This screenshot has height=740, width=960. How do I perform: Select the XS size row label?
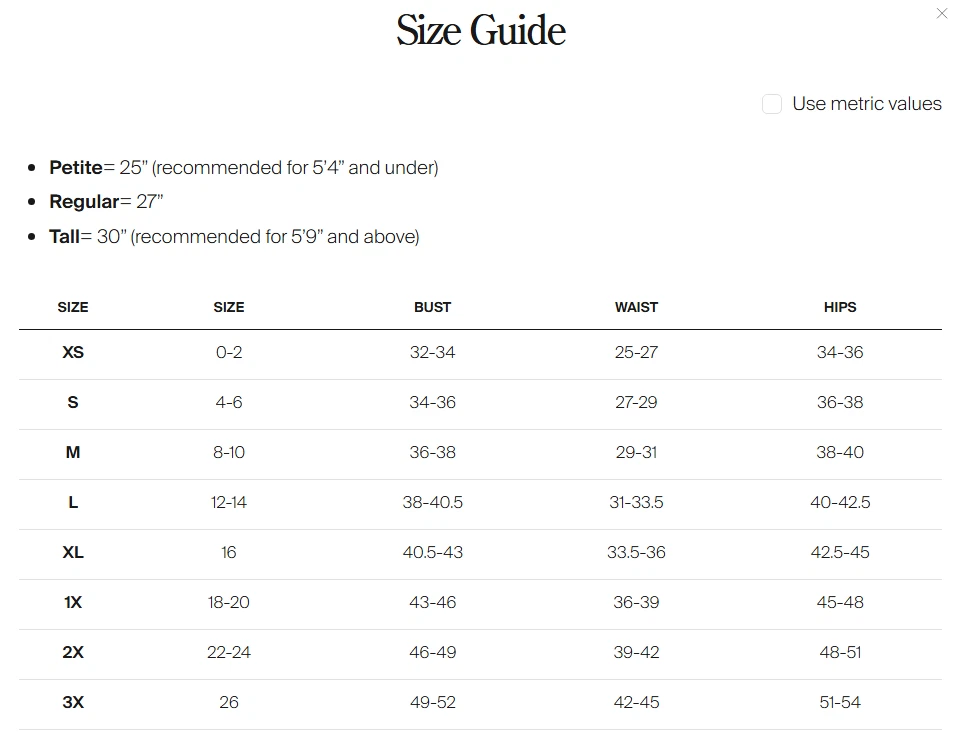pyautogui.click(x=73, y=353)
